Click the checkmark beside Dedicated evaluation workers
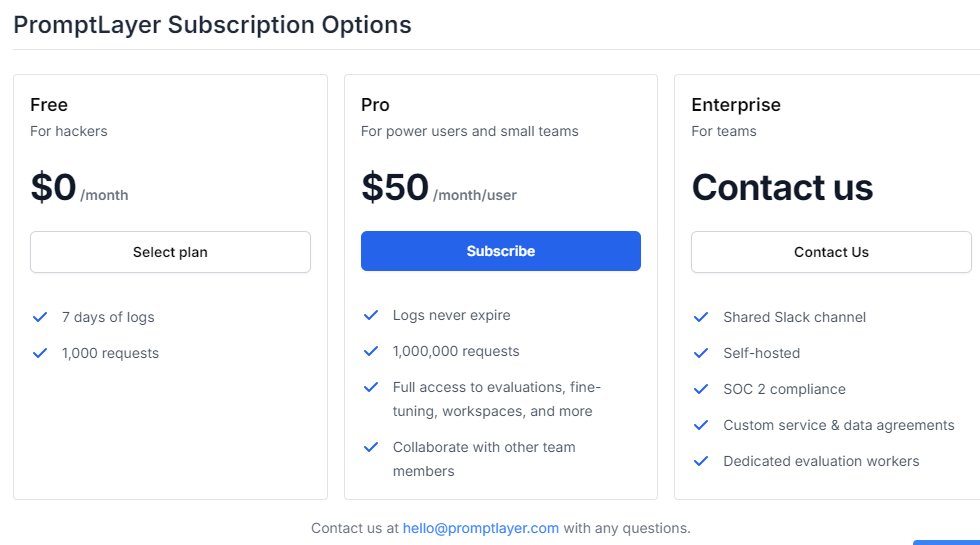Screen dimensions: 980x545 pyautogui.click(x=701, y=461)
